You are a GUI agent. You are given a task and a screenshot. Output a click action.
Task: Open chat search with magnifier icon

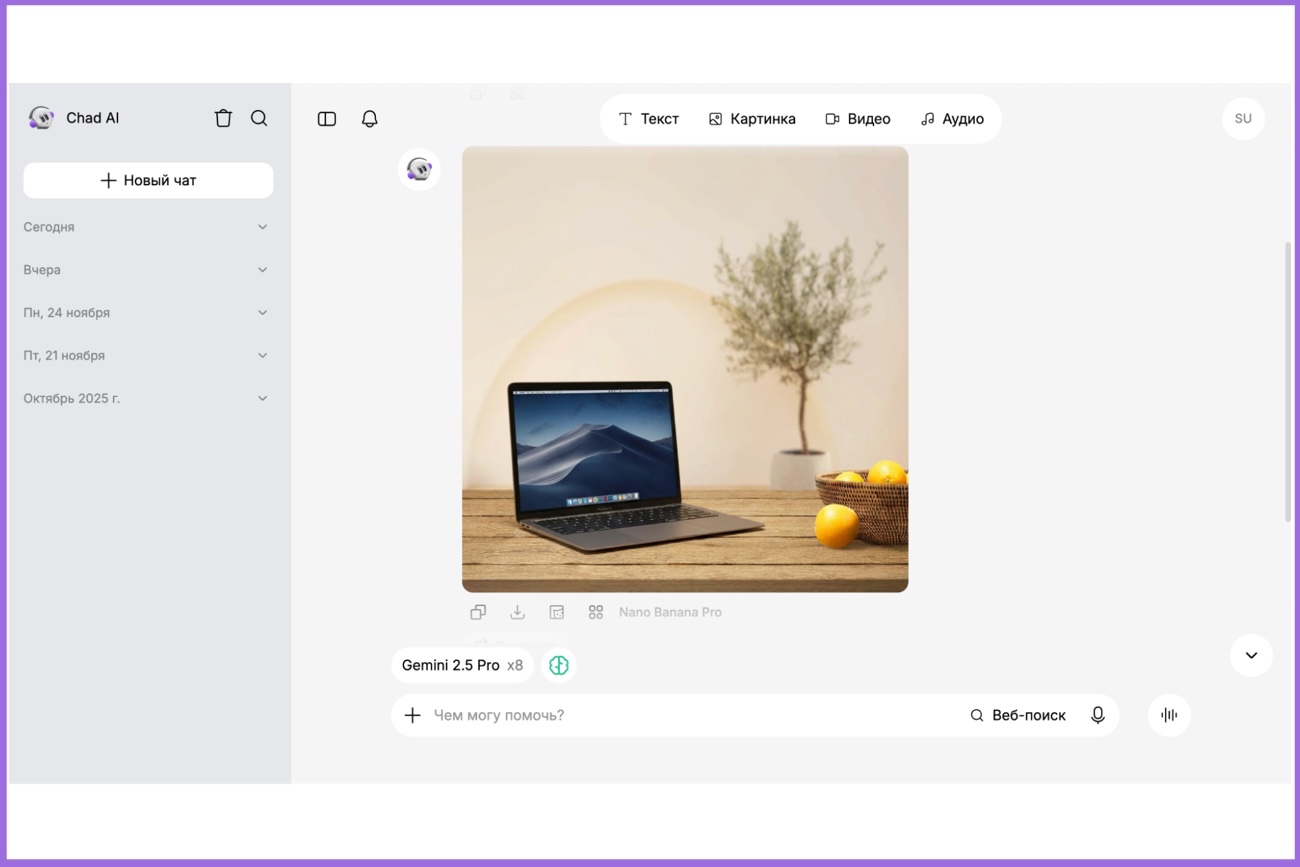click(x=259, y=118)
